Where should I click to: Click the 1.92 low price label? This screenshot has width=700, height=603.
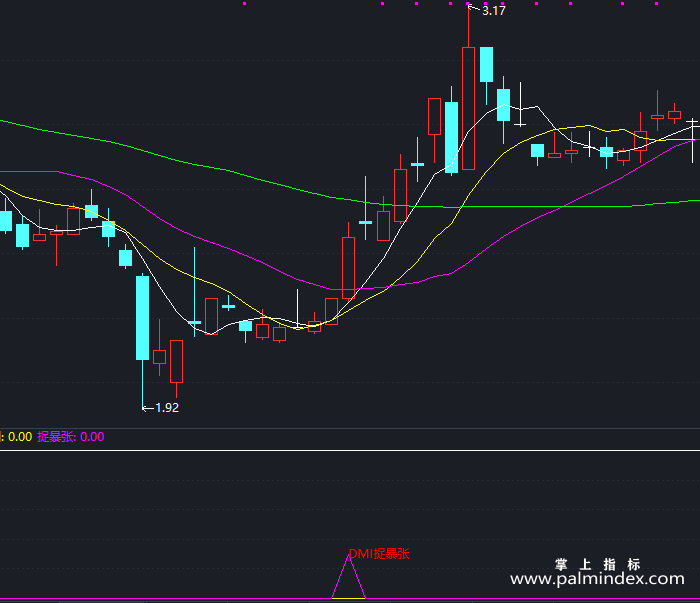(x=167, y=408)
